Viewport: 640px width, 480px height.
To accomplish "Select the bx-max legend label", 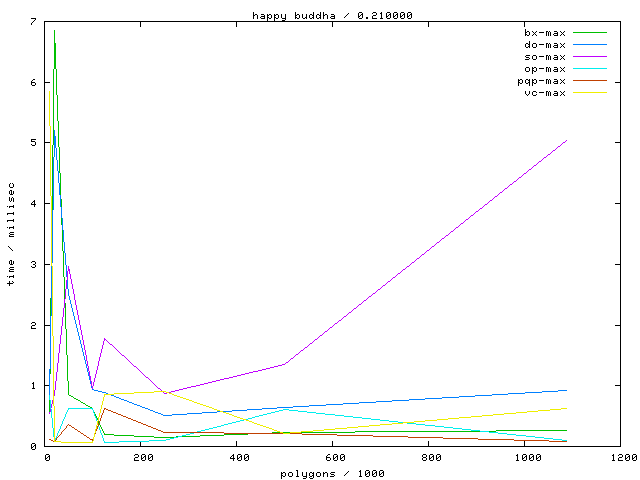I will coord(545,33).
